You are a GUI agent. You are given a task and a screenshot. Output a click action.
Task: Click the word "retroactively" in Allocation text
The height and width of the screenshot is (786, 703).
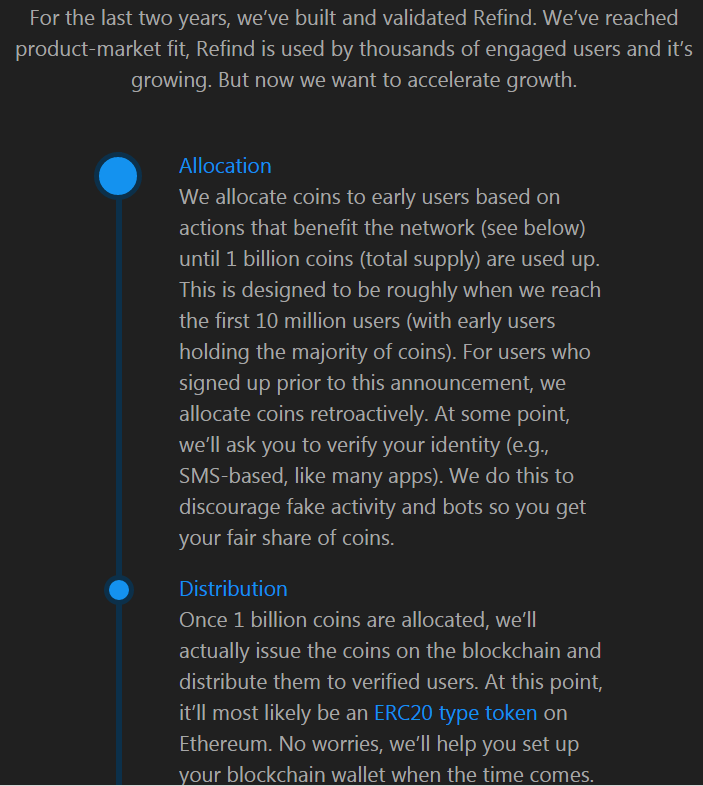click(x=370, y=414)
